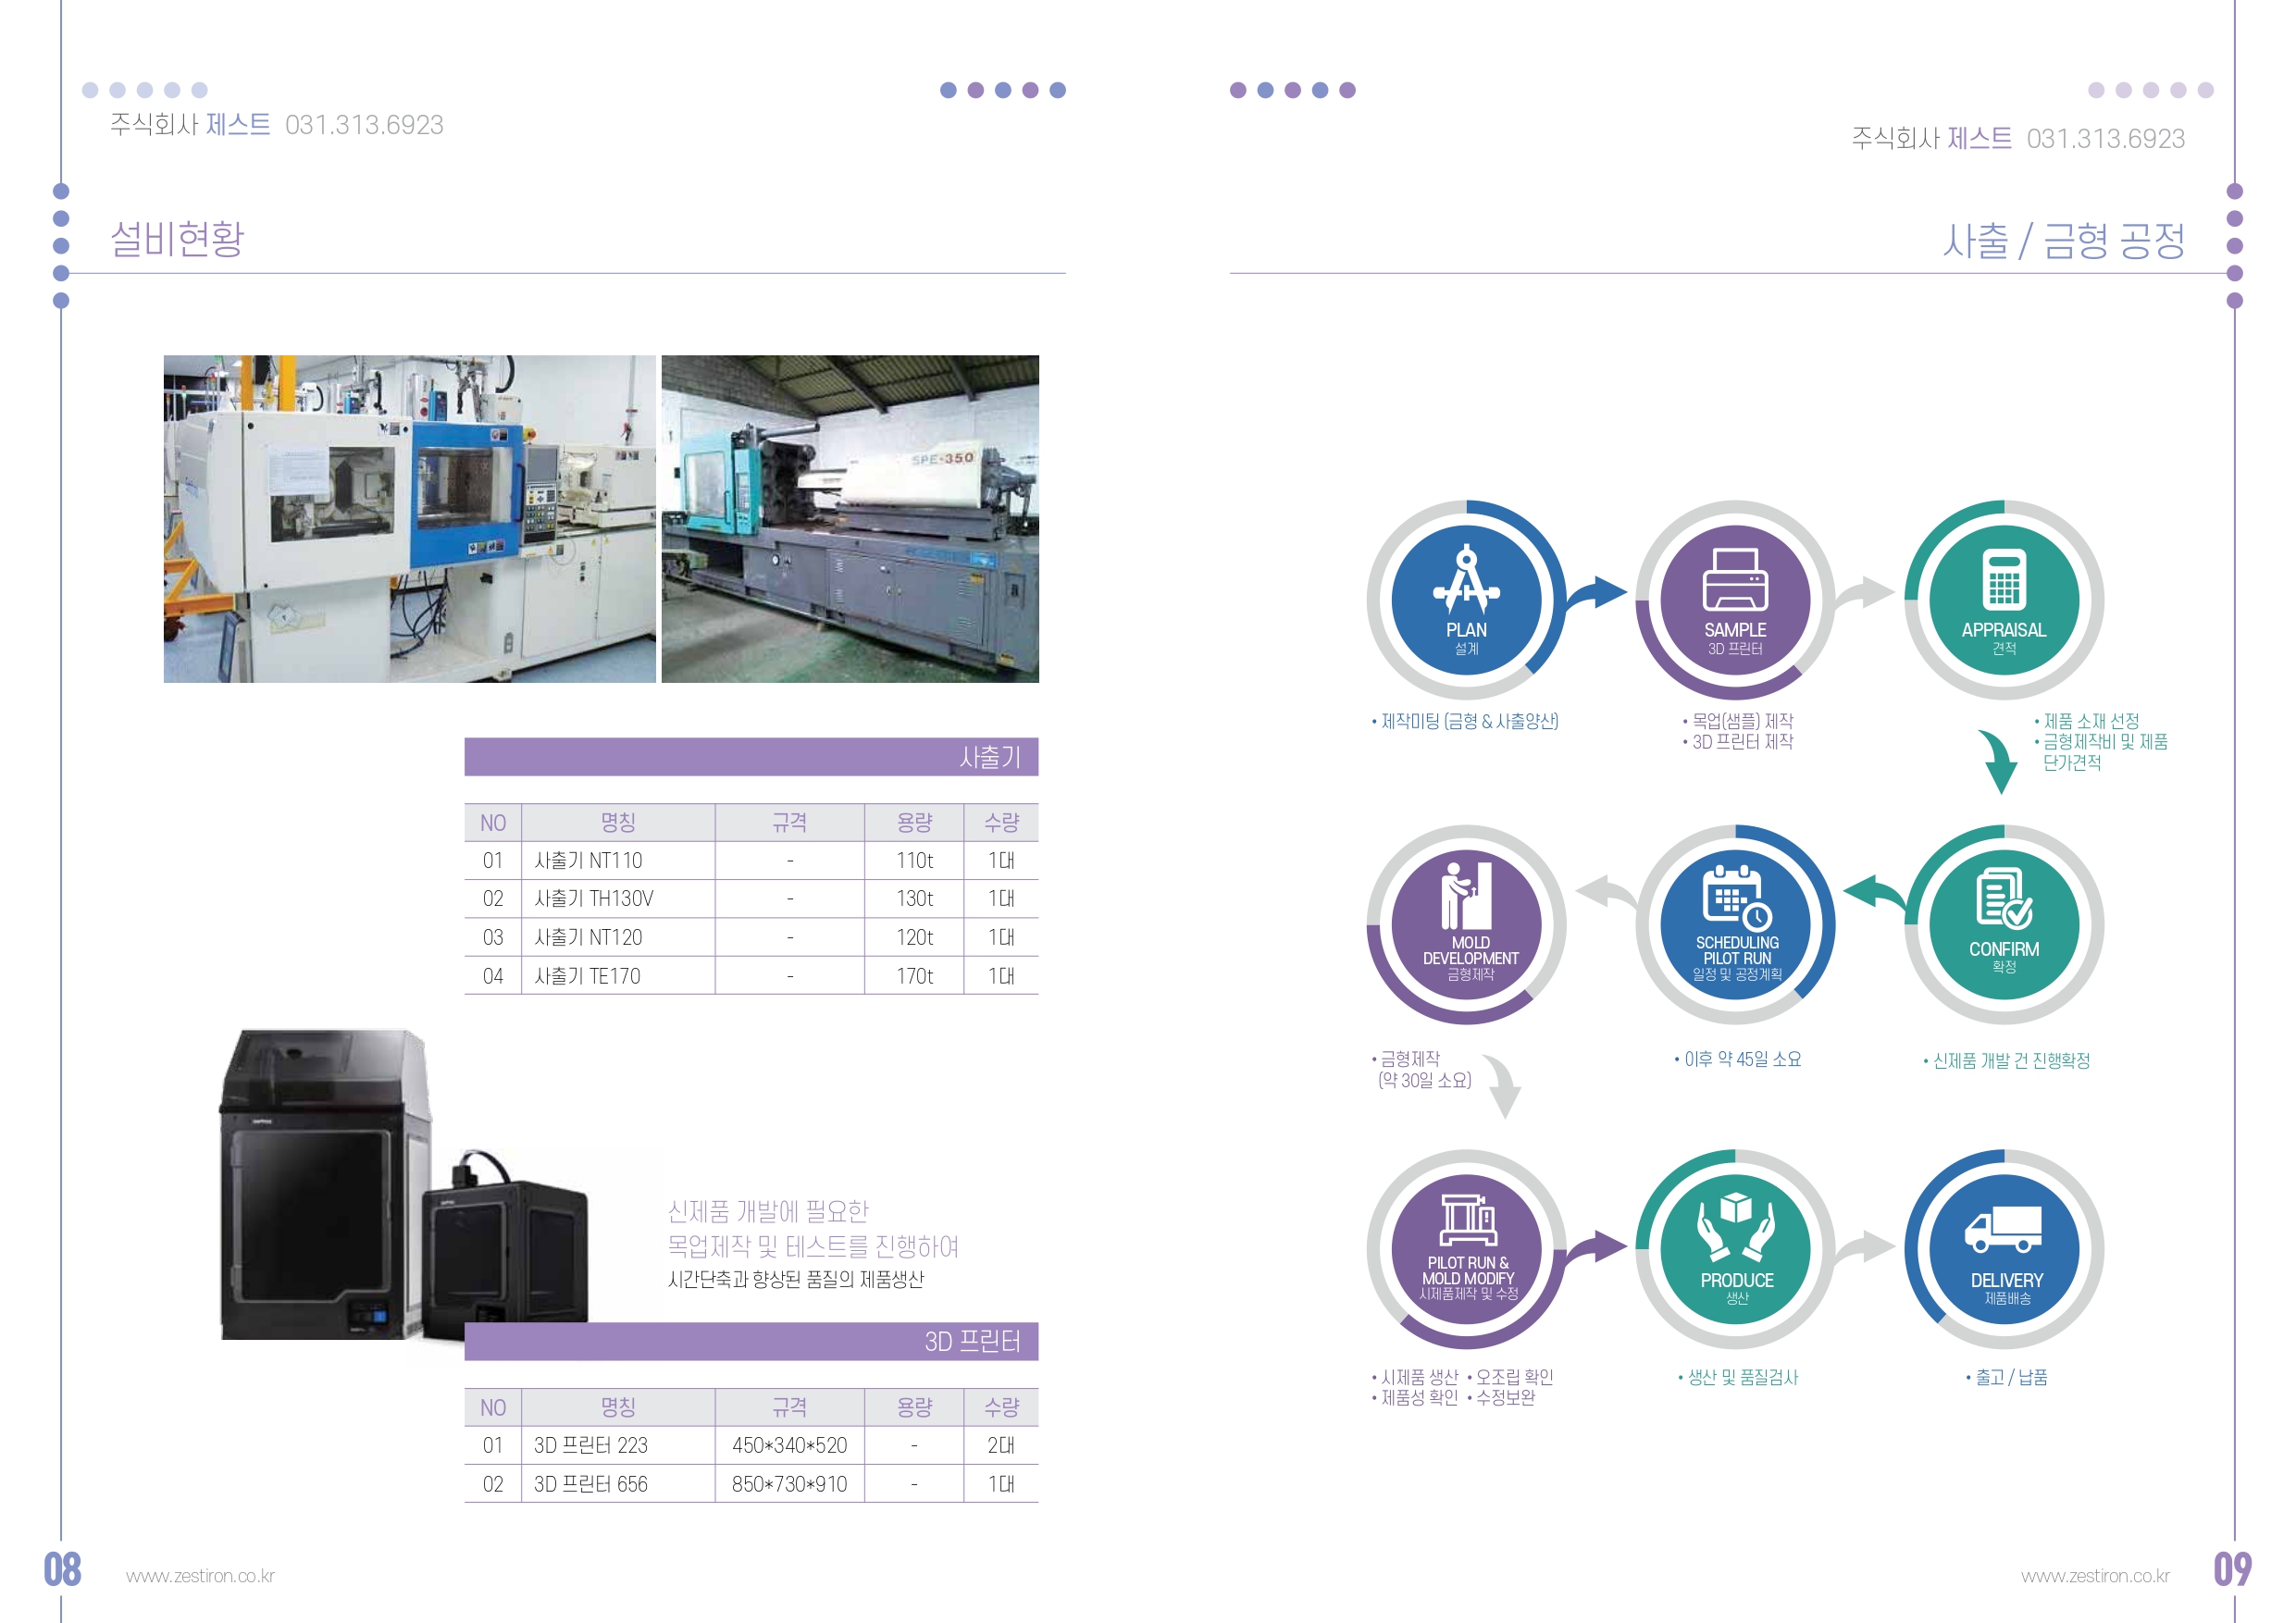Click the DELIVERY truck icon
The height and width of the screenshot is (1623, 2296).
pyautogui.click(x=2003, y=1228)
